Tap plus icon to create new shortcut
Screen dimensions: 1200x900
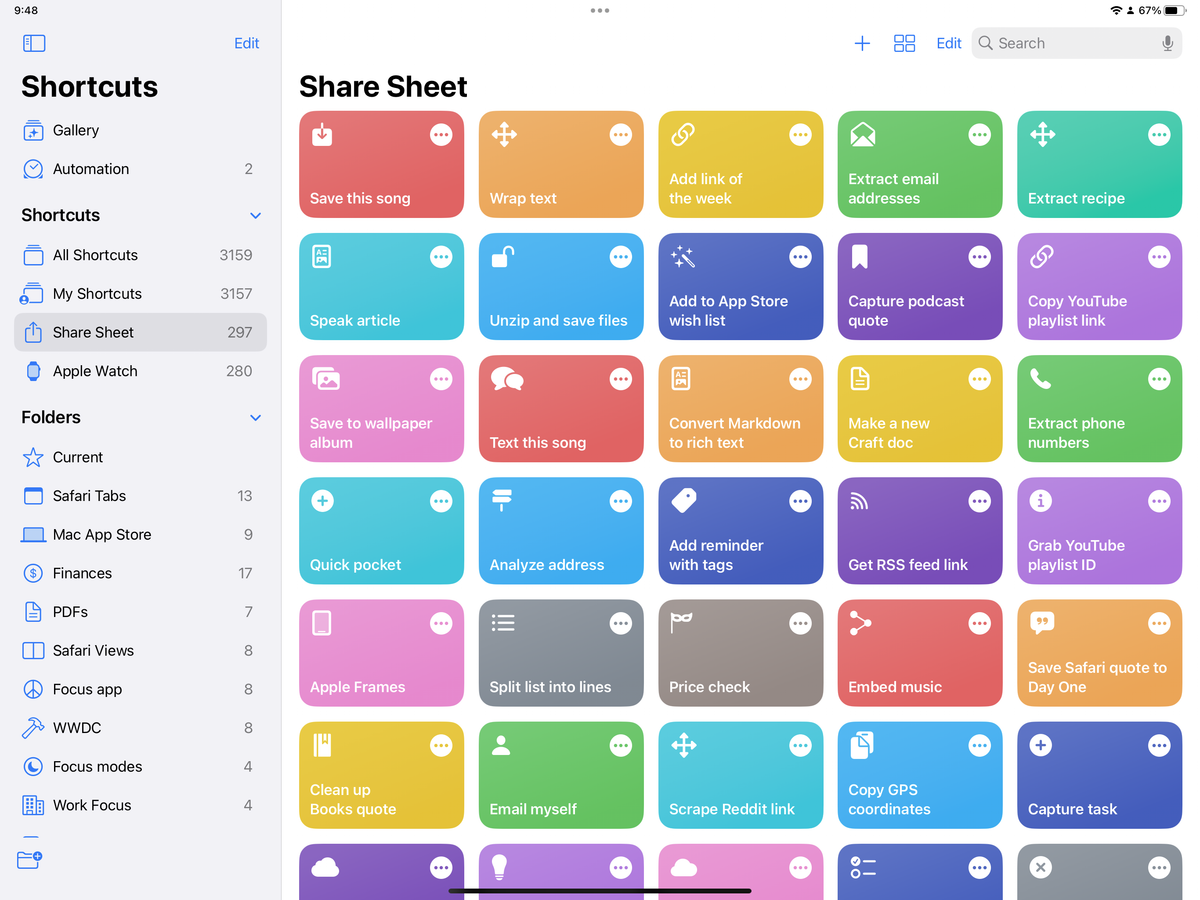click(862, 43)
